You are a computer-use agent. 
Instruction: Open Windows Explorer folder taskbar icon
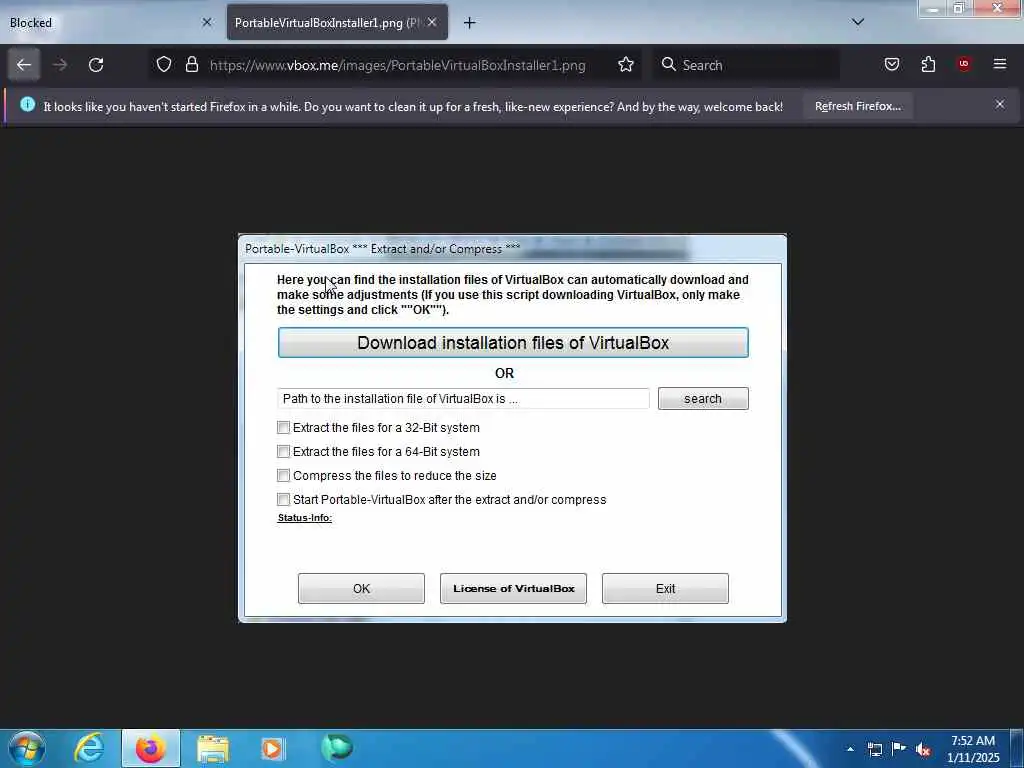[x=213, y=749]
